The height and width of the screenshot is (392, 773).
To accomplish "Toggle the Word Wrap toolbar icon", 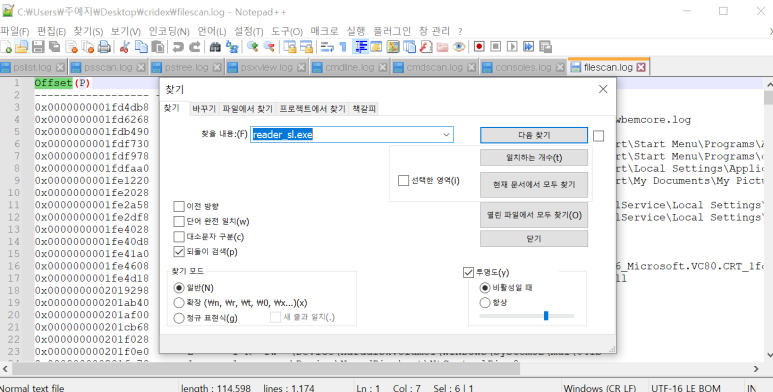I will (x=327, y=47).
